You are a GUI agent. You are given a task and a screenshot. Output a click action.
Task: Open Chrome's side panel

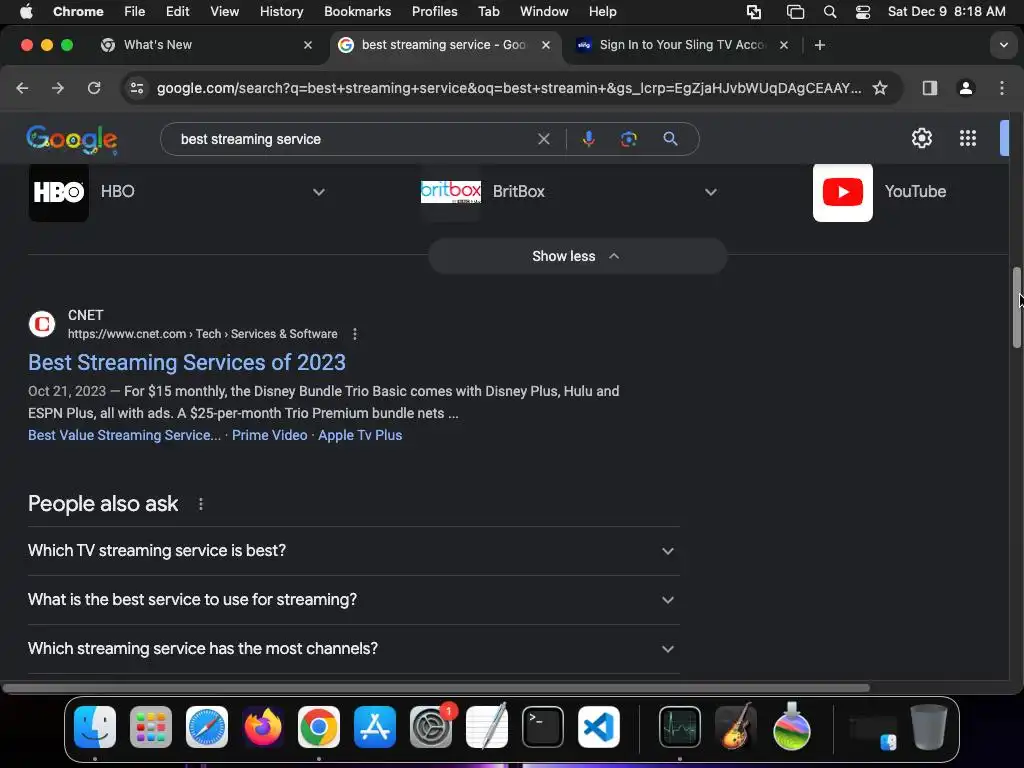click(930, 88)
